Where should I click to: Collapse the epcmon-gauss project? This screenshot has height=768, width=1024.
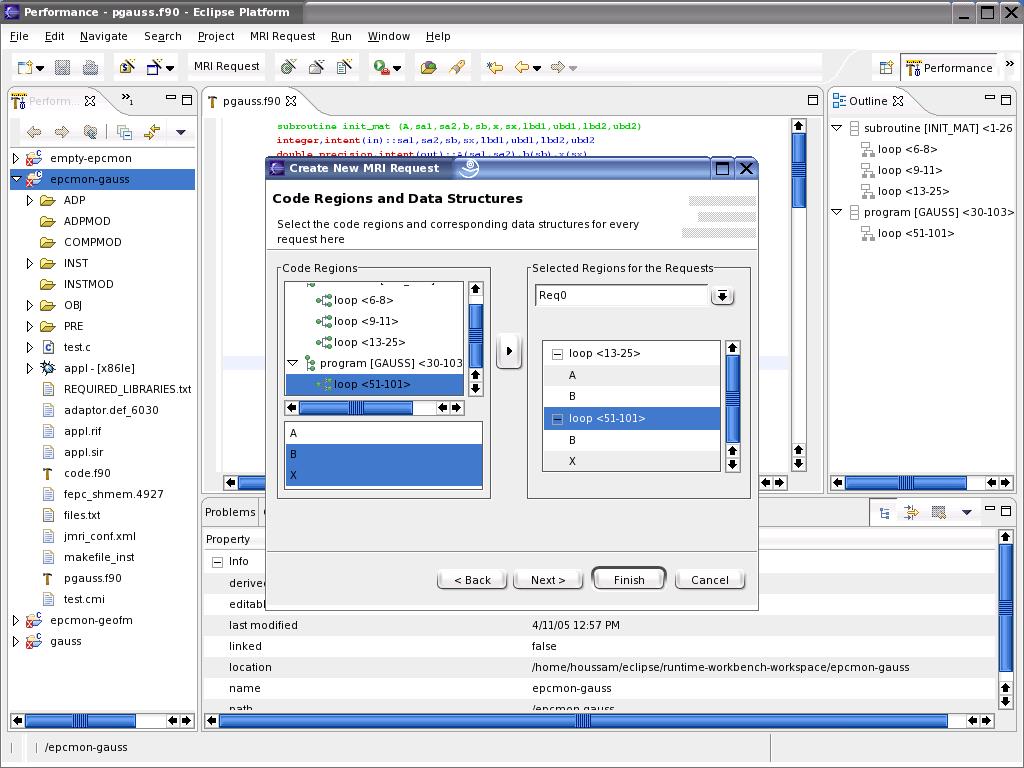[x=16, y=179]
